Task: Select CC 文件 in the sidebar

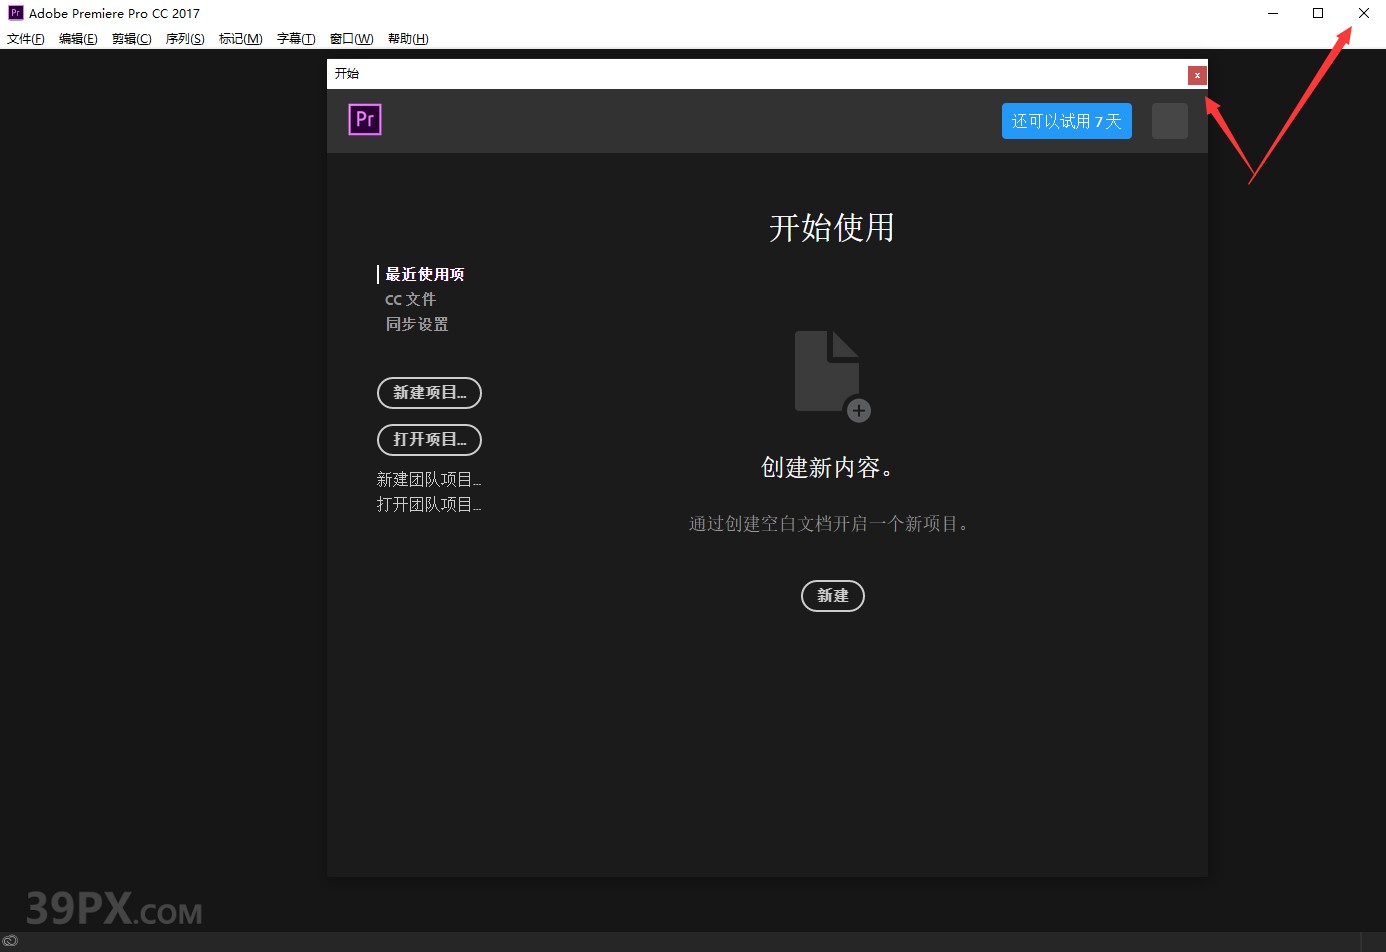Action: pyautogui.click(x=410, y=298)
